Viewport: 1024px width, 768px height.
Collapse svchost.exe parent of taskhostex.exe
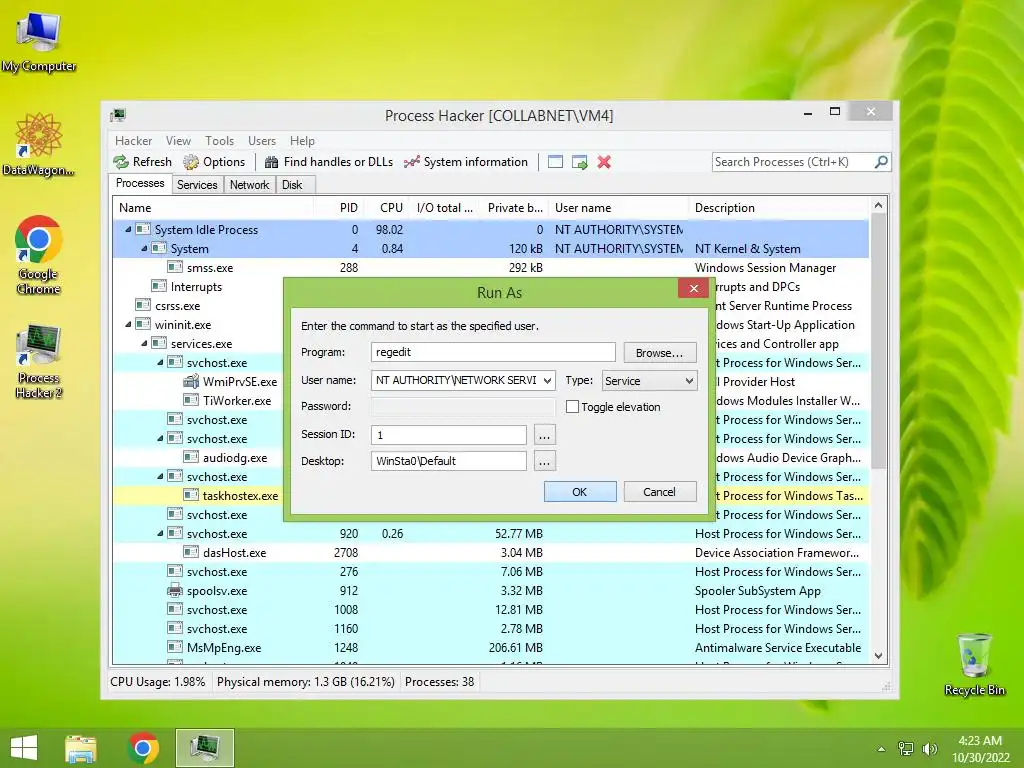tap(160, 477)
